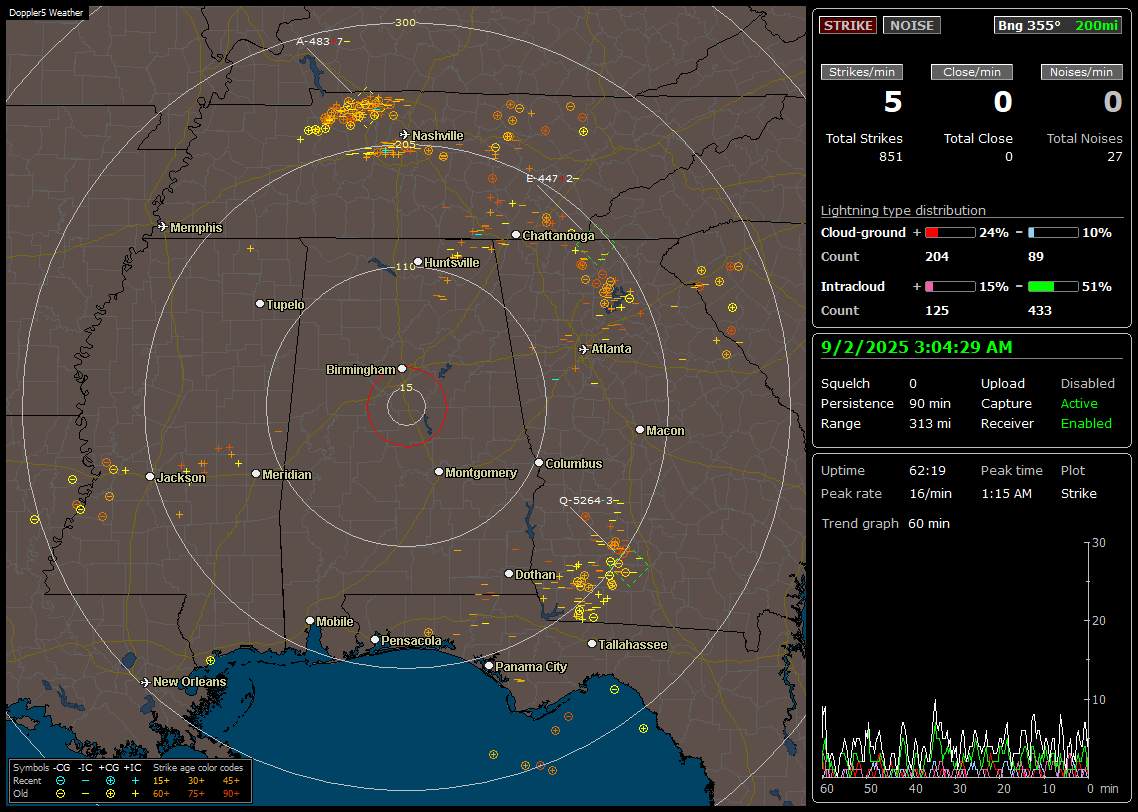Click the Cloud-ground count 204

937,257
